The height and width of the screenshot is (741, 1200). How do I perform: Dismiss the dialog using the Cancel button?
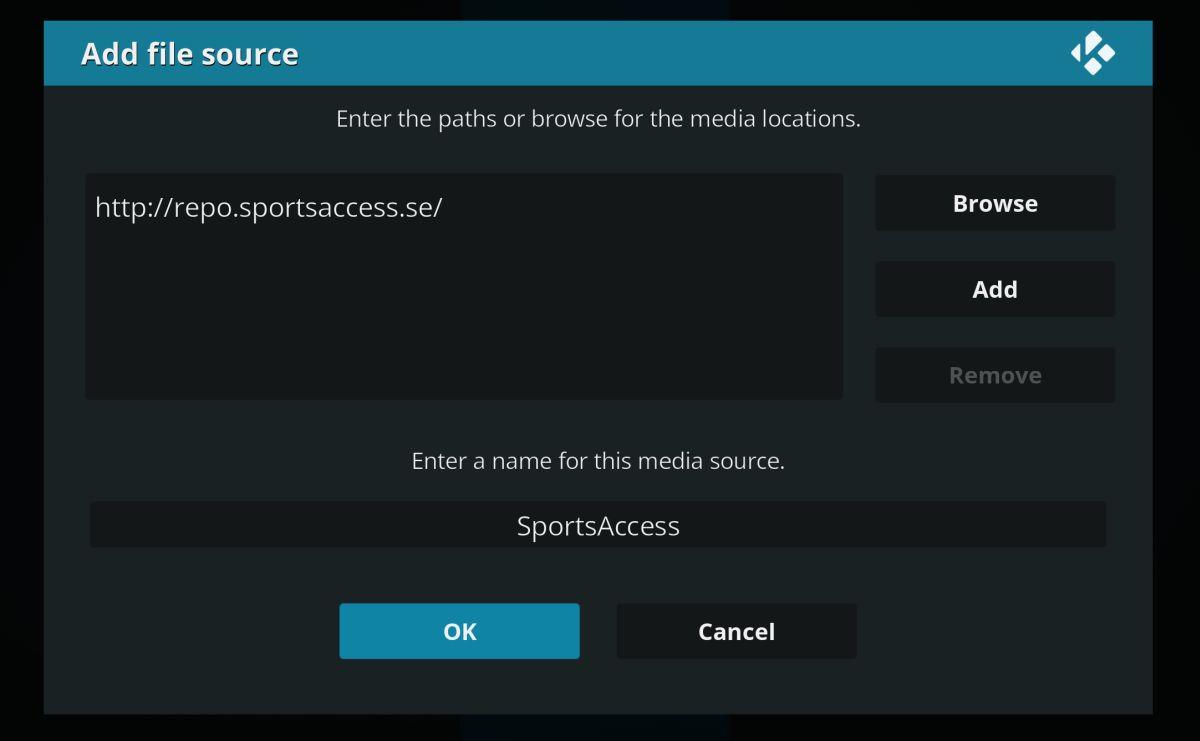pyautogui.click(x=737, y=631)
